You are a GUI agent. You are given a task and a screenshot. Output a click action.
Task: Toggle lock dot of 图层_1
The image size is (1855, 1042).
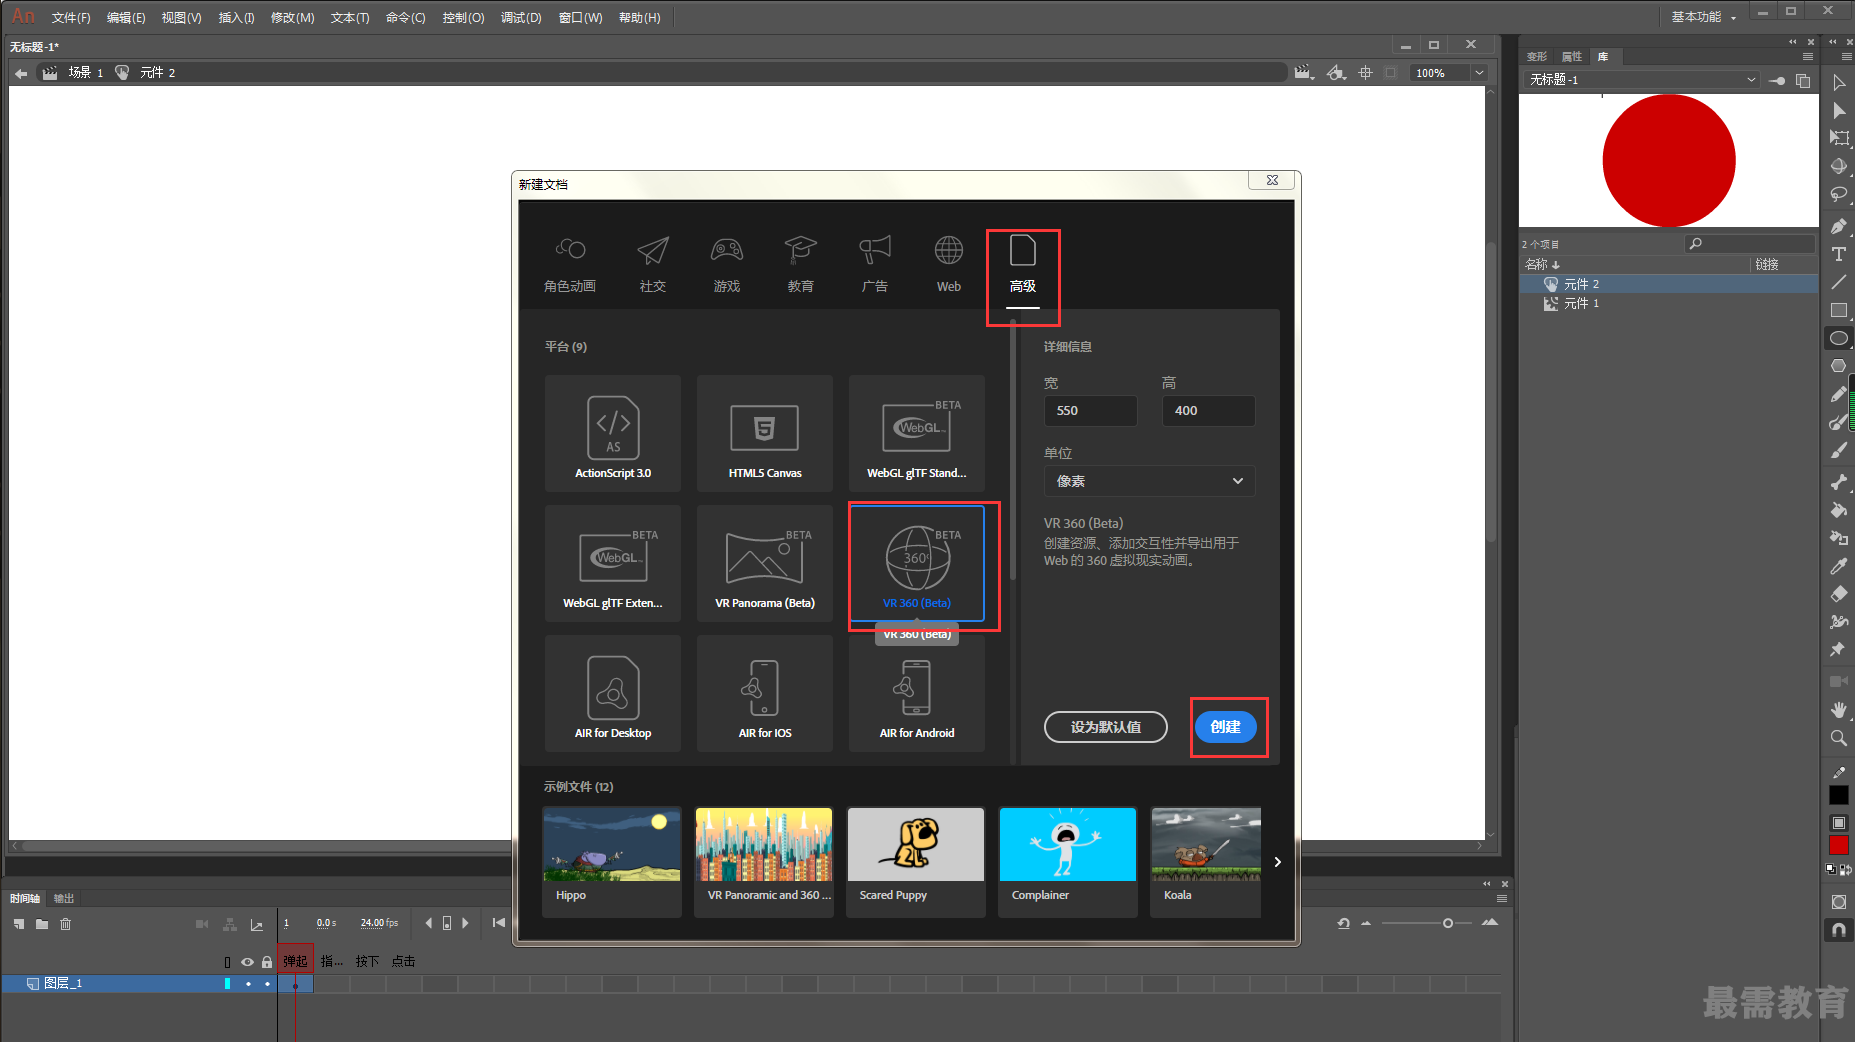[267, 984]
